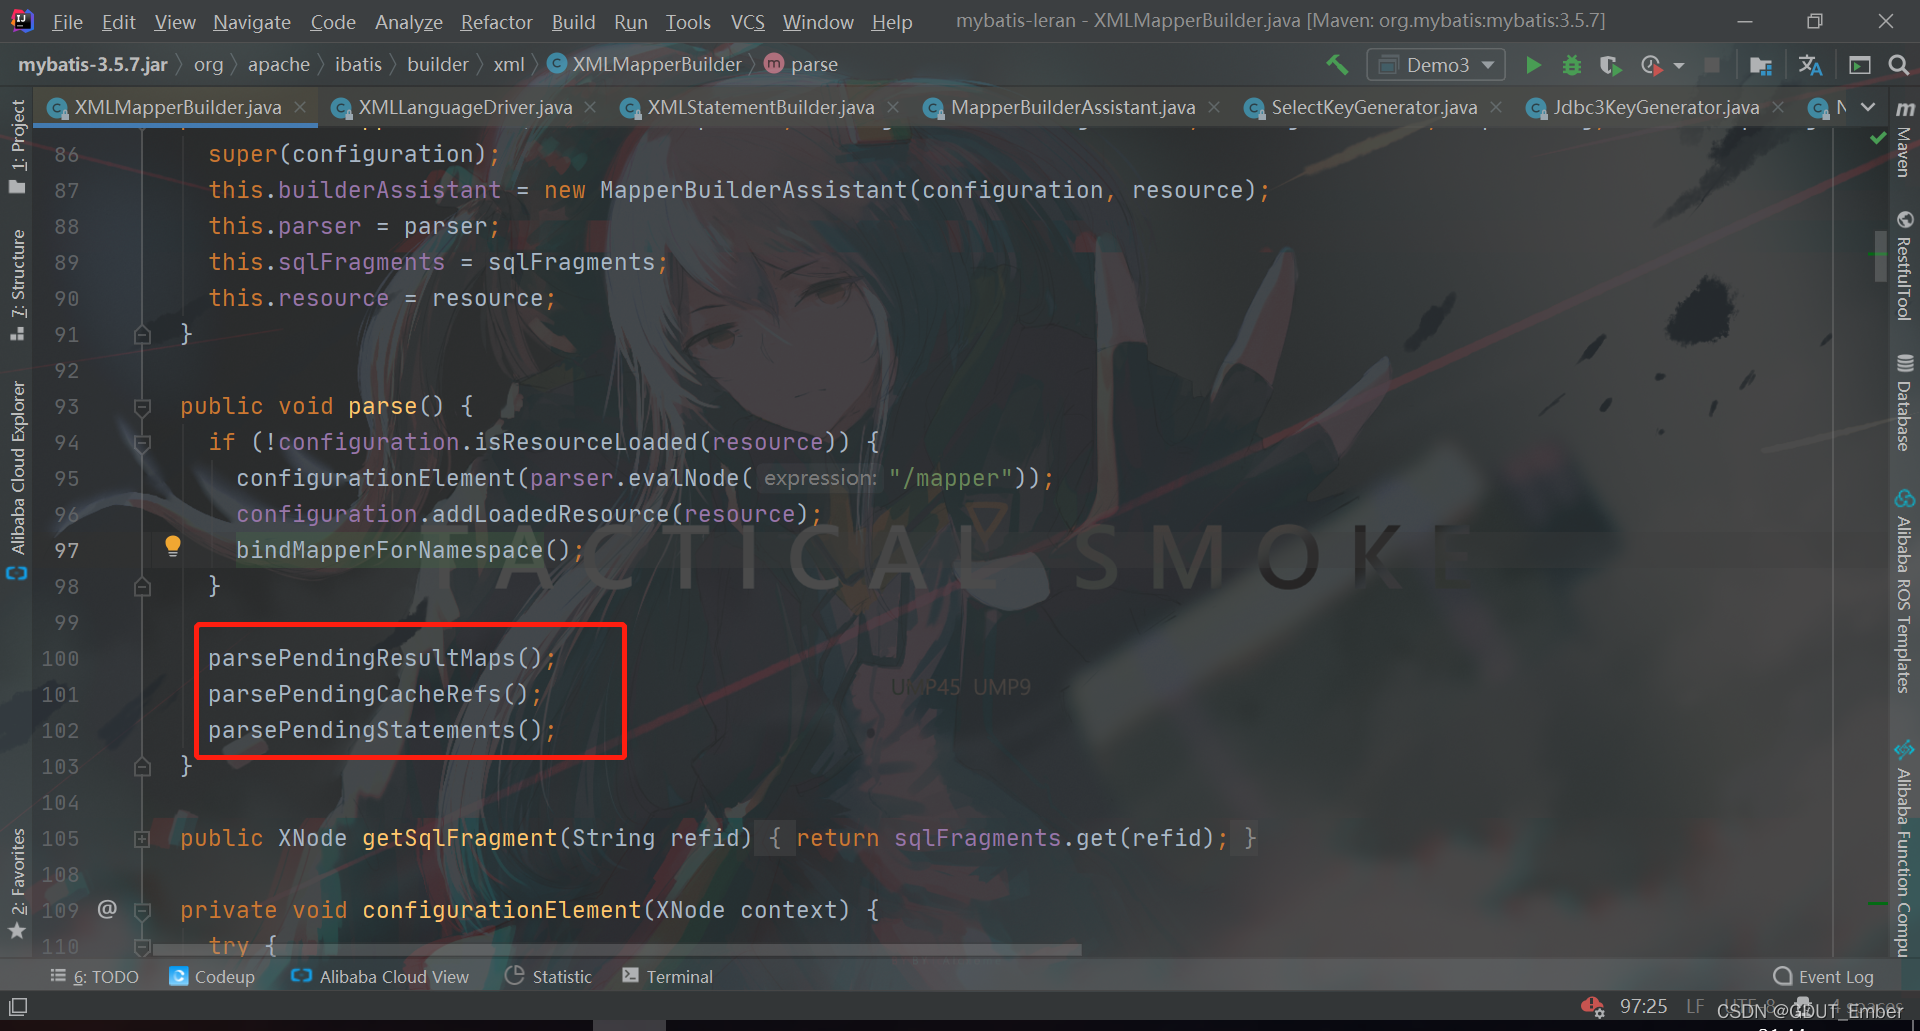Viewport: 1920px width, 1031px height.
Task: Toggle Alibaba Function Compute panel
Action: (1904, 848)
